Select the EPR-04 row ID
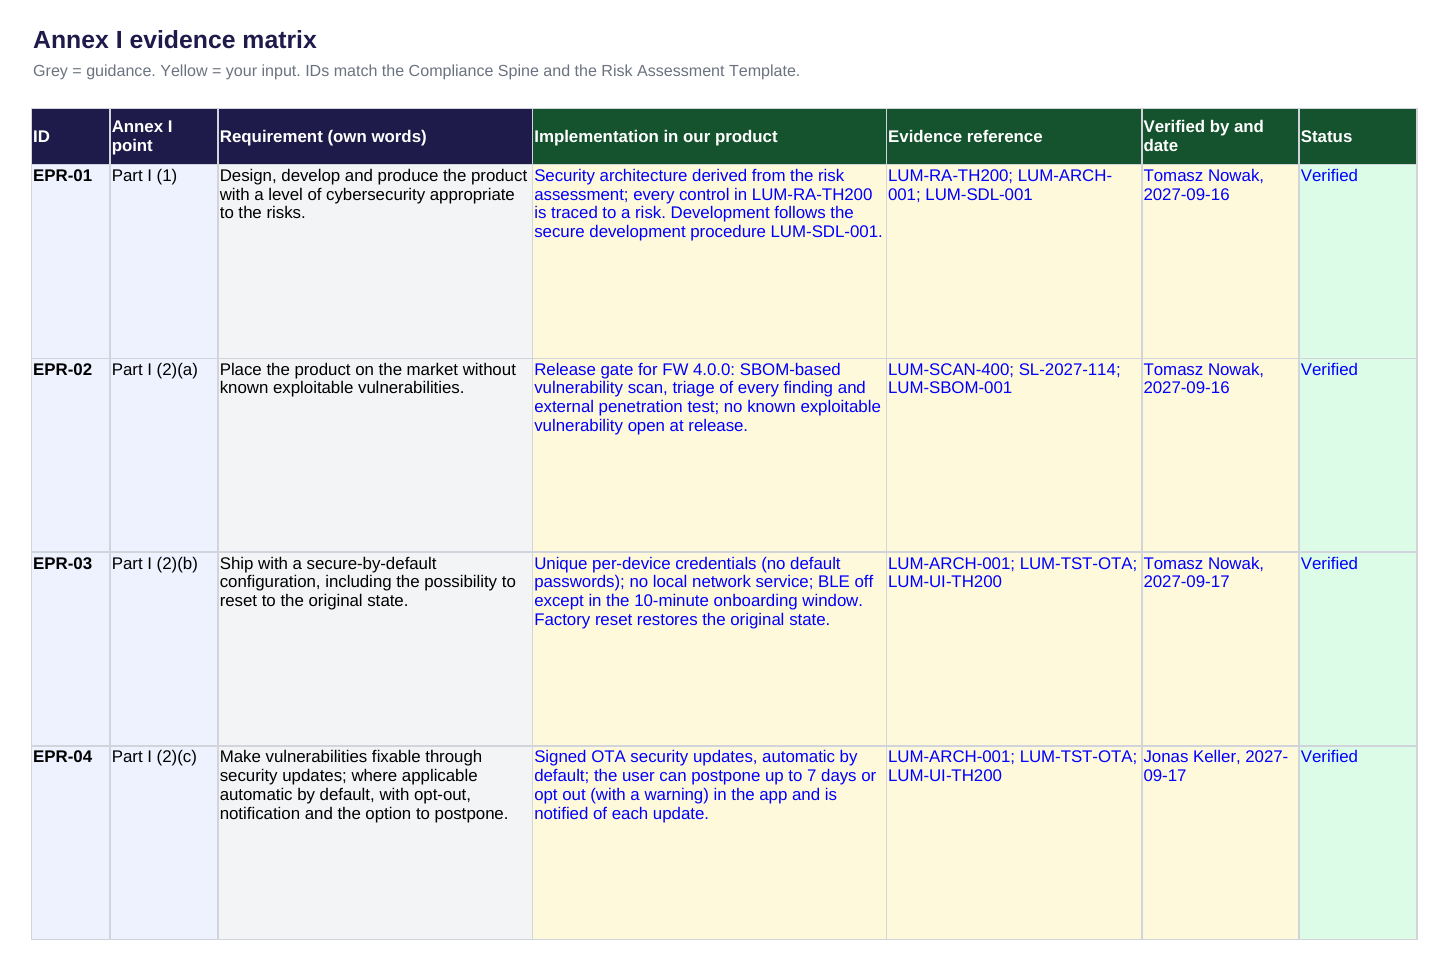This screenshot has height=970, width=1448. point(71,843)
